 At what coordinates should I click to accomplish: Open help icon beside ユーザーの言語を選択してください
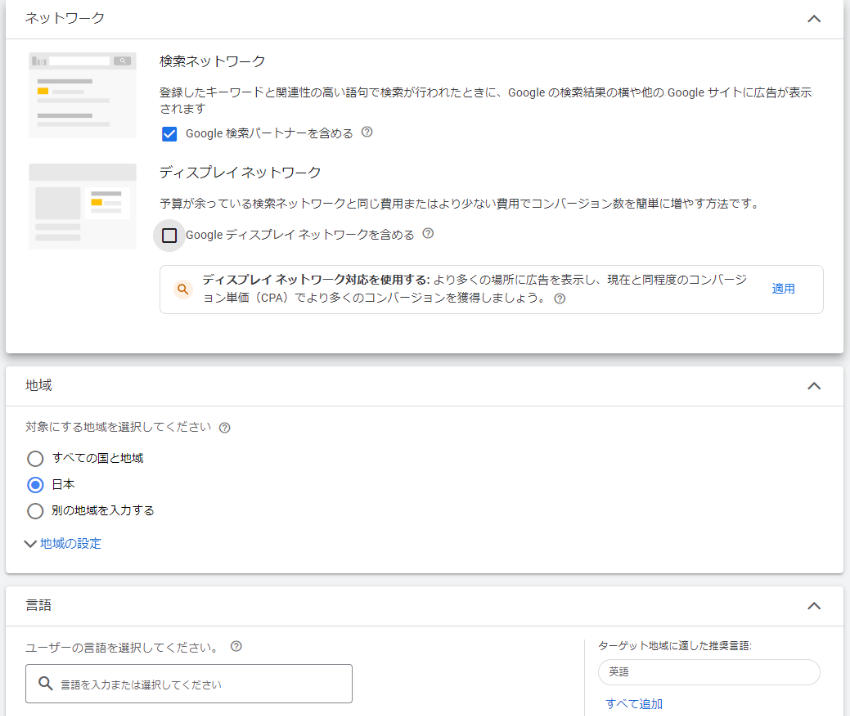(x=236, y=647)
